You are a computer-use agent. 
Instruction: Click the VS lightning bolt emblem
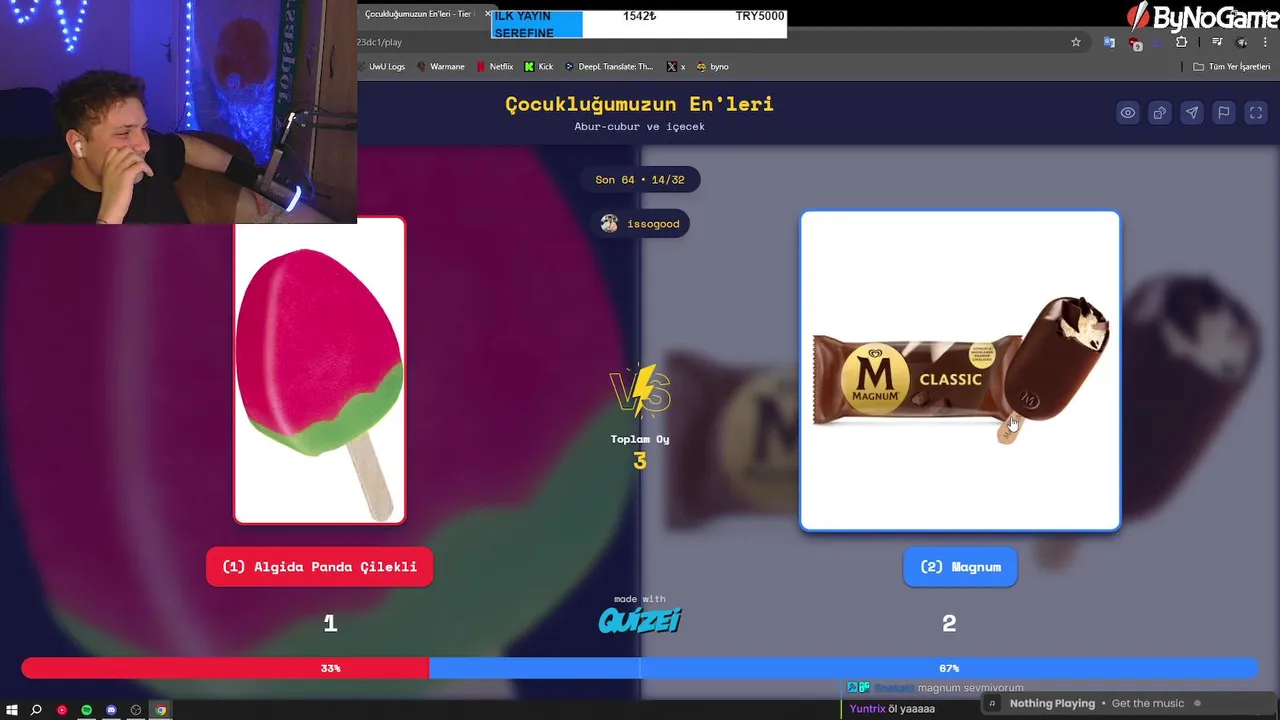[x=640, y=391]
